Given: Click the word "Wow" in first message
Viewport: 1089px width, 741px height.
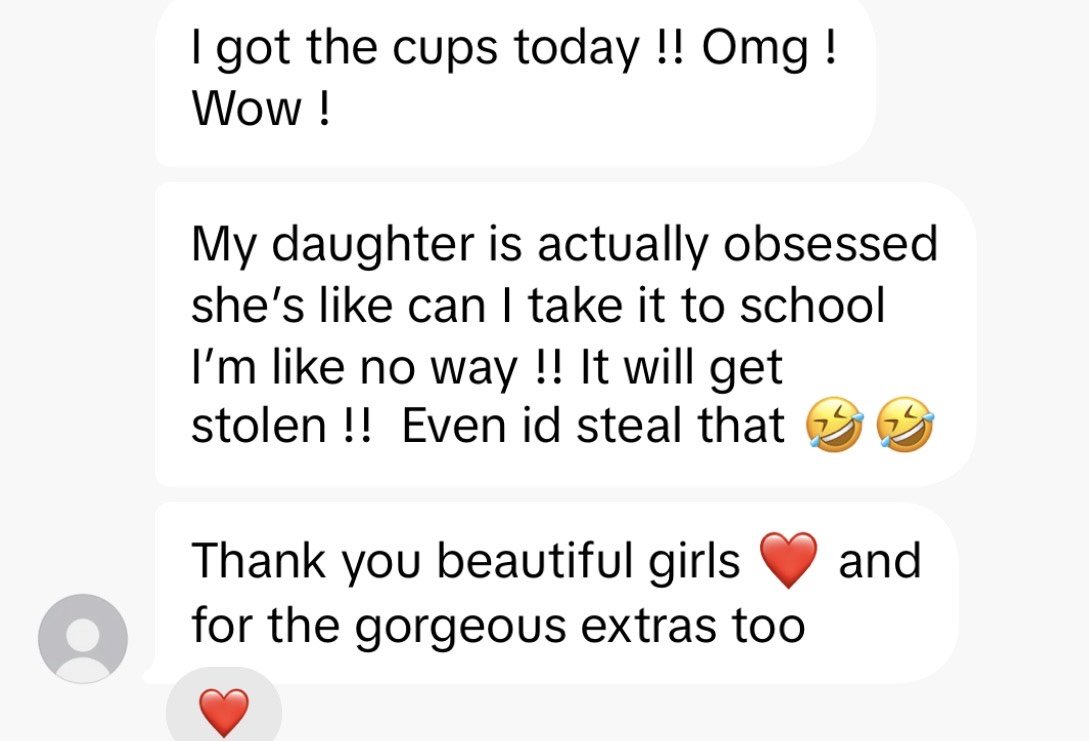Looking at the screenshot, I should [247, 110].
